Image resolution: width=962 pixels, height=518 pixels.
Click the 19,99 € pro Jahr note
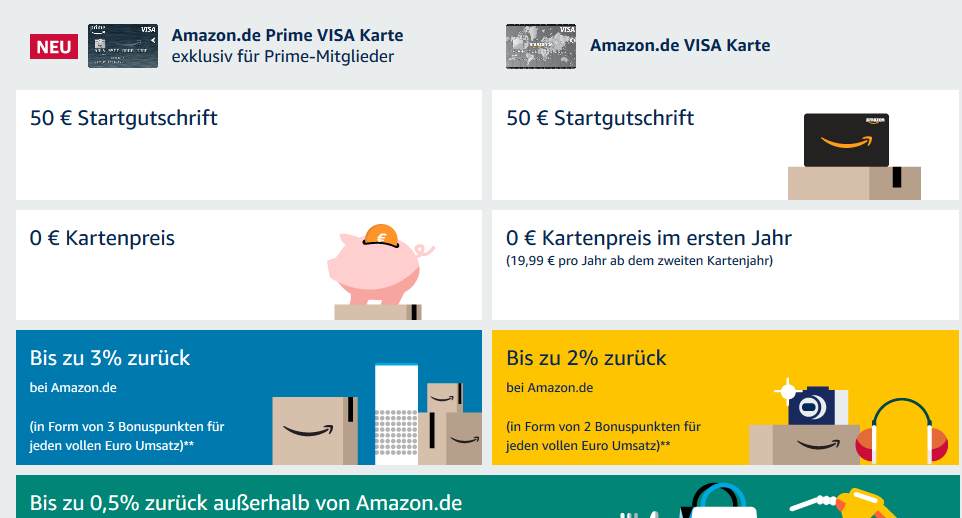point(639,261)
